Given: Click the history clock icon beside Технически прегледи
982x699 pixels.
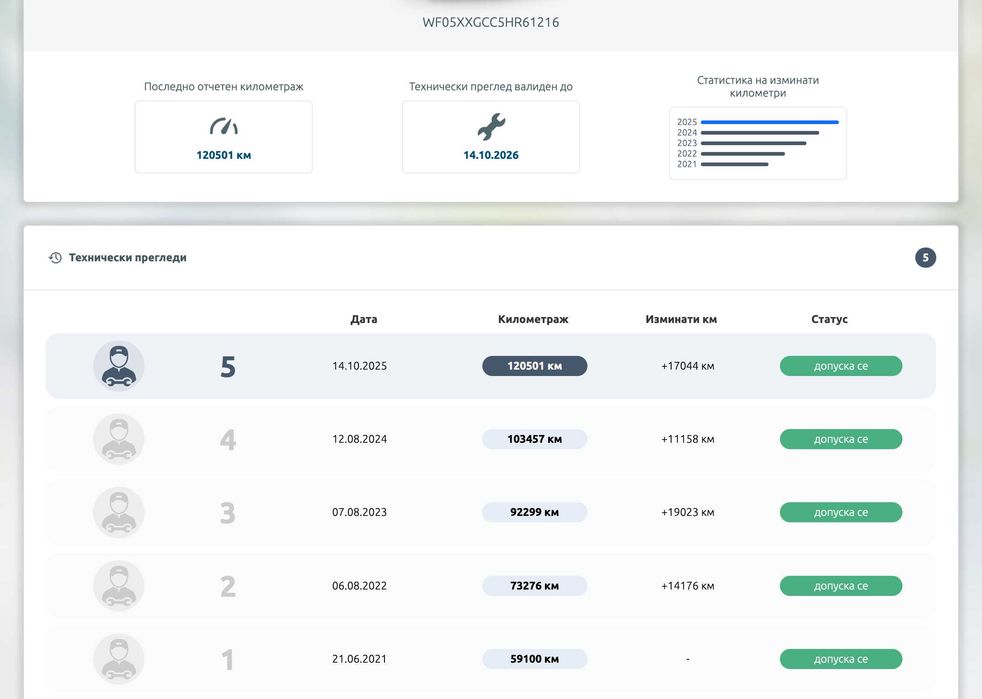Looking at the screenshot, I should [x=55, y=257].
